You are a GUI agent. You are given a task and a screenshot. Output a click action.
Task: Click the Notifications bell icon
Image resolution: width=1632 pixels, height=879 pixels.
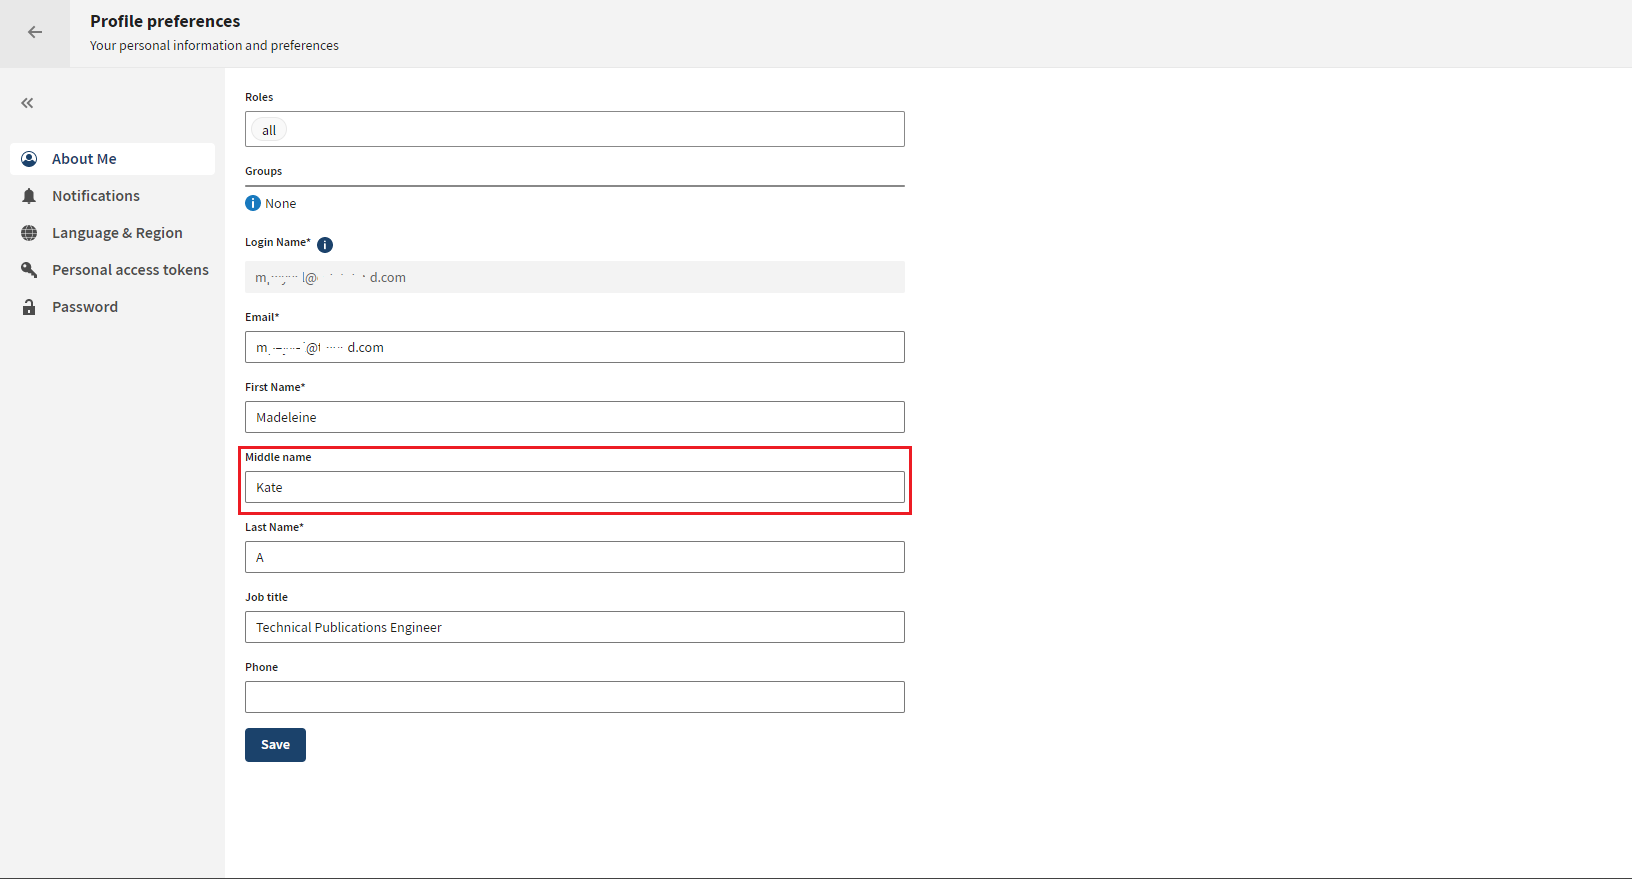pyautogui.click(x=29, y=196)
